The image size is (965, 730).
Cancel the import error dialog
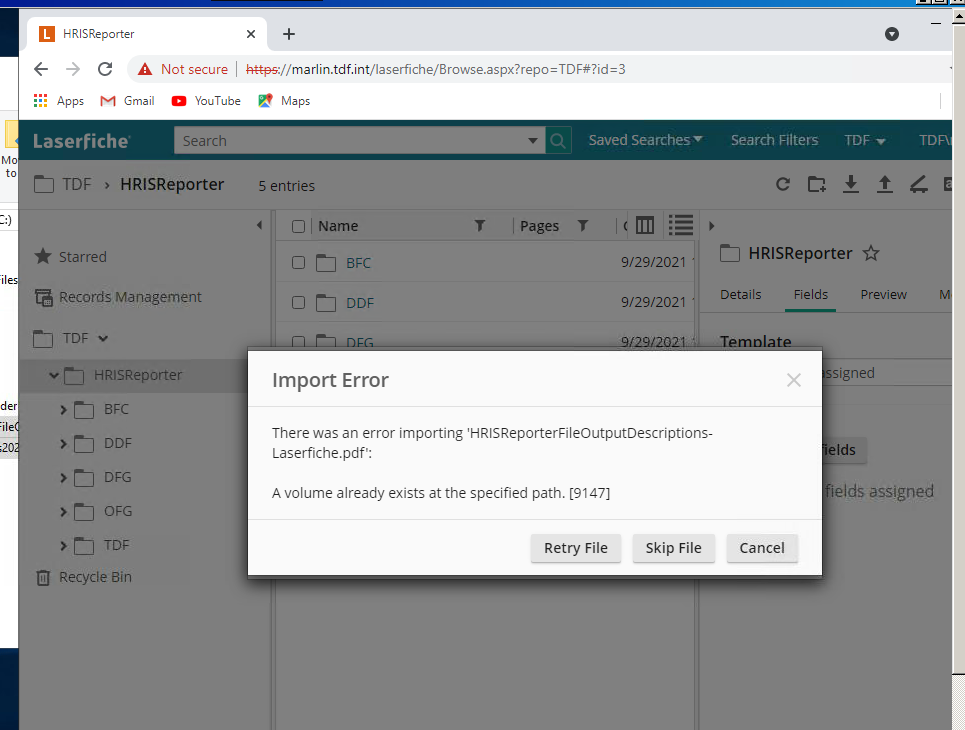point(762,548)
